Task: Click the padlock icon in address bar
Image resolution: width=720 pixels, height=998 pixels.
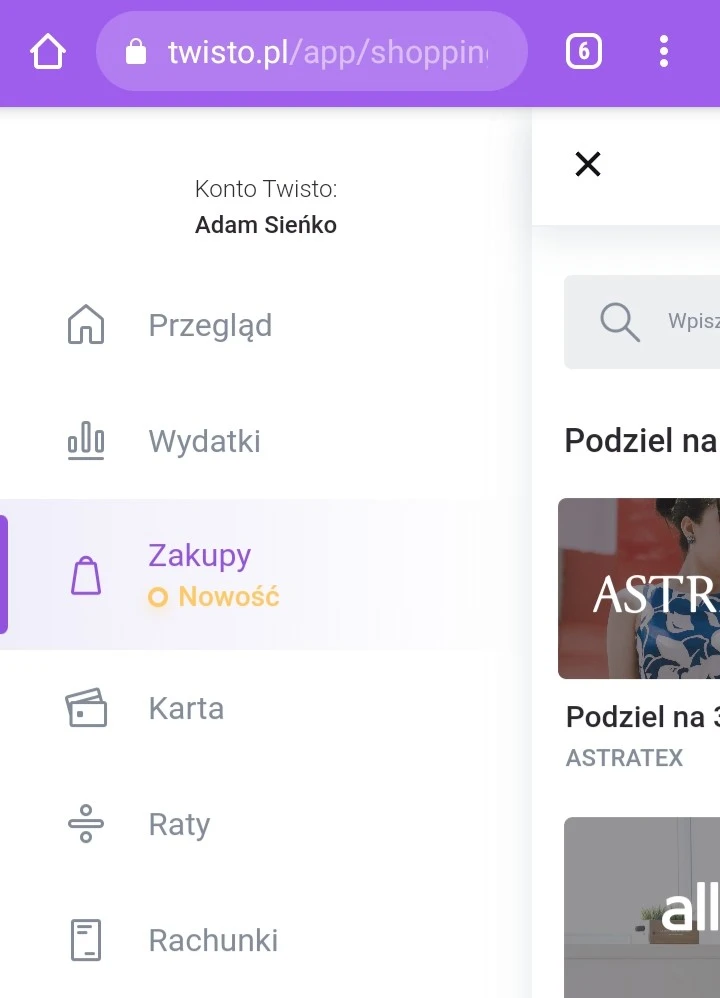Action: [136, 52]
